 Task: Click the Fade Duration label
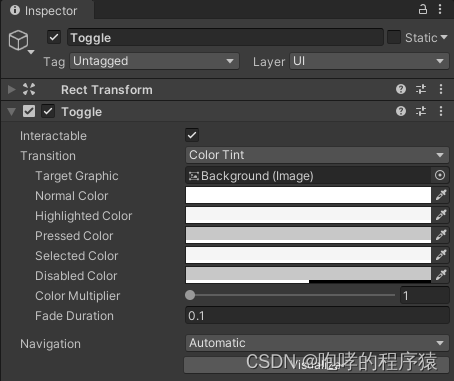point(74,316)
